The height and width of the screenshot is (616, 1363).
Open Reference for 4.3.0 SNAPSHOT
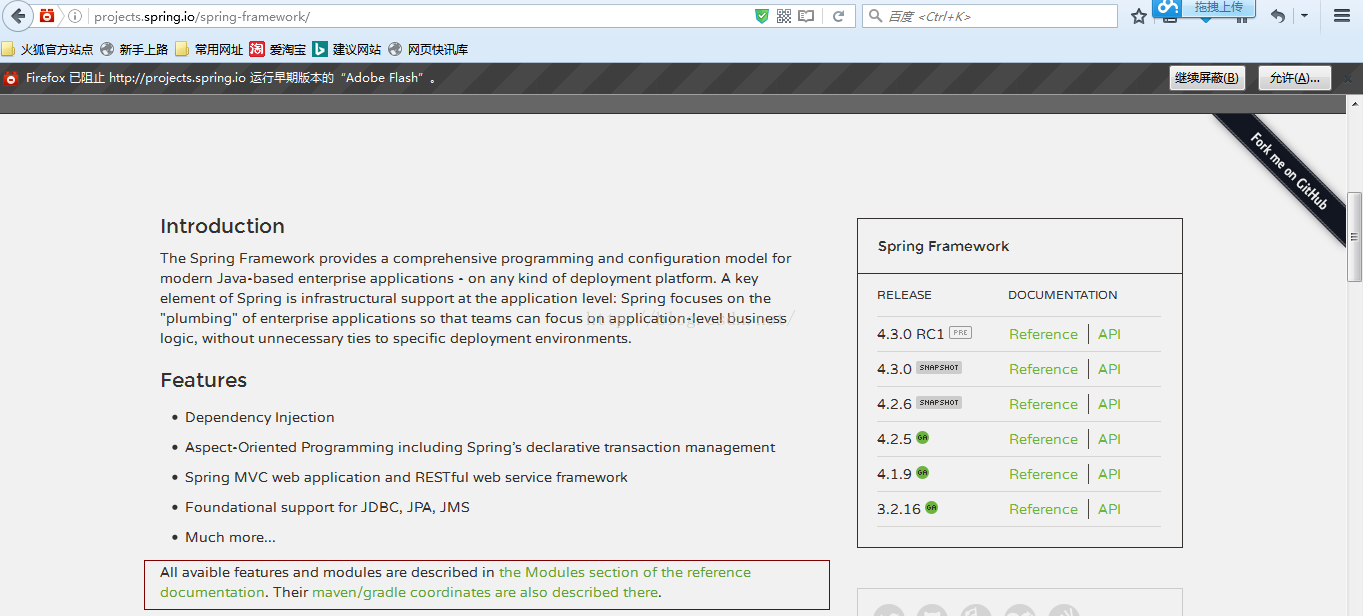tap(1043, 369)
